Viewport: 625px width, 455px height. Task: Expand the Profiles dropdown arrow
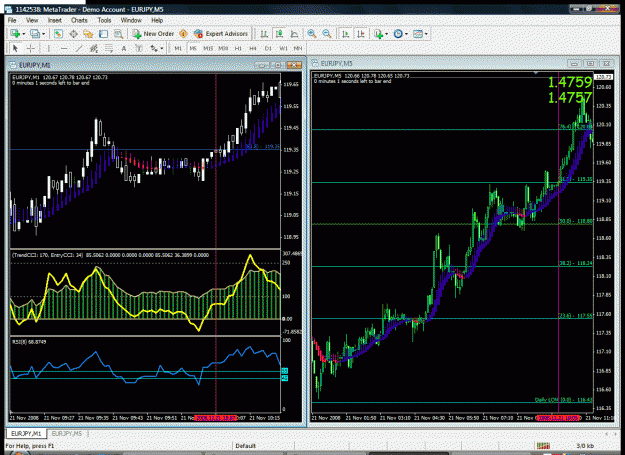pos(43,34)
